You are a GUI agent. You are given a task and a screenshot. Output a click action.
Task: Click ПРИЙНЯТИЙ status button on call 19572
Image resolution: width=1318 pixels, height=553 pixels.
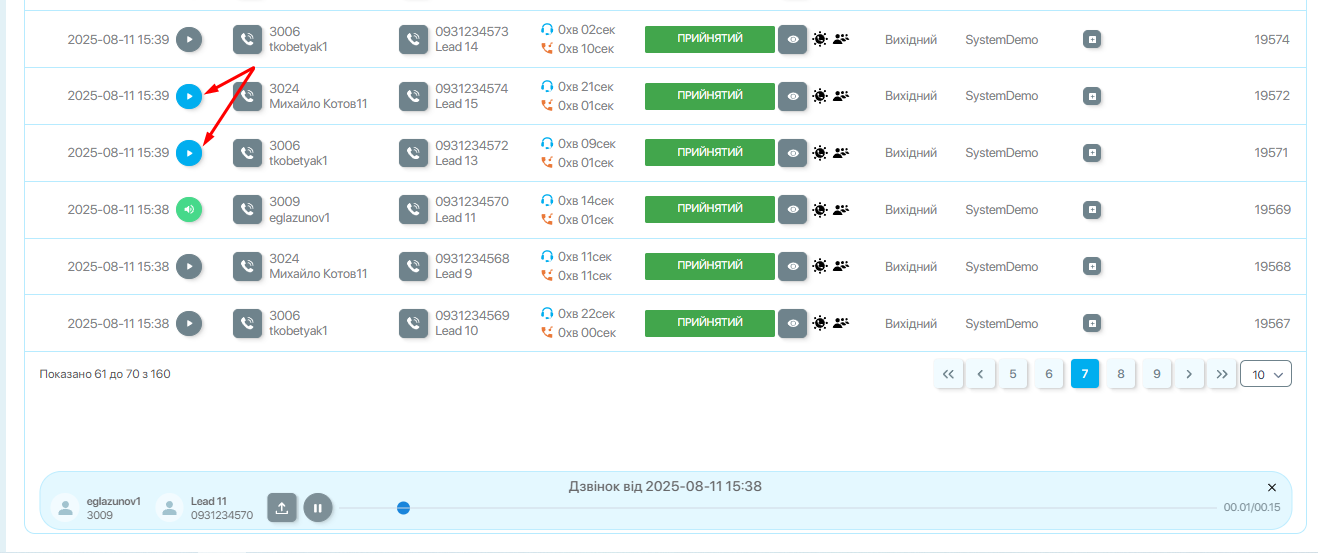pos(710,96)
